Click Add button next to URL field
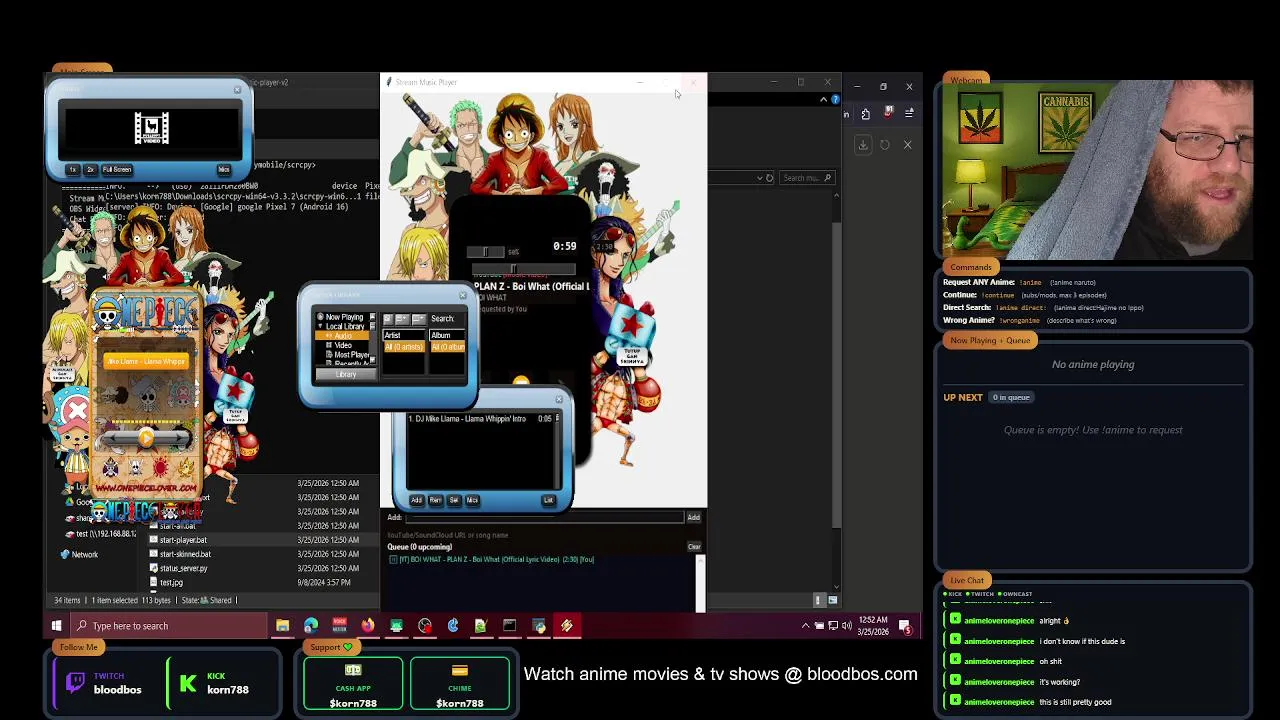Viewport: 1280px width, 720px height. click(693, 518)
